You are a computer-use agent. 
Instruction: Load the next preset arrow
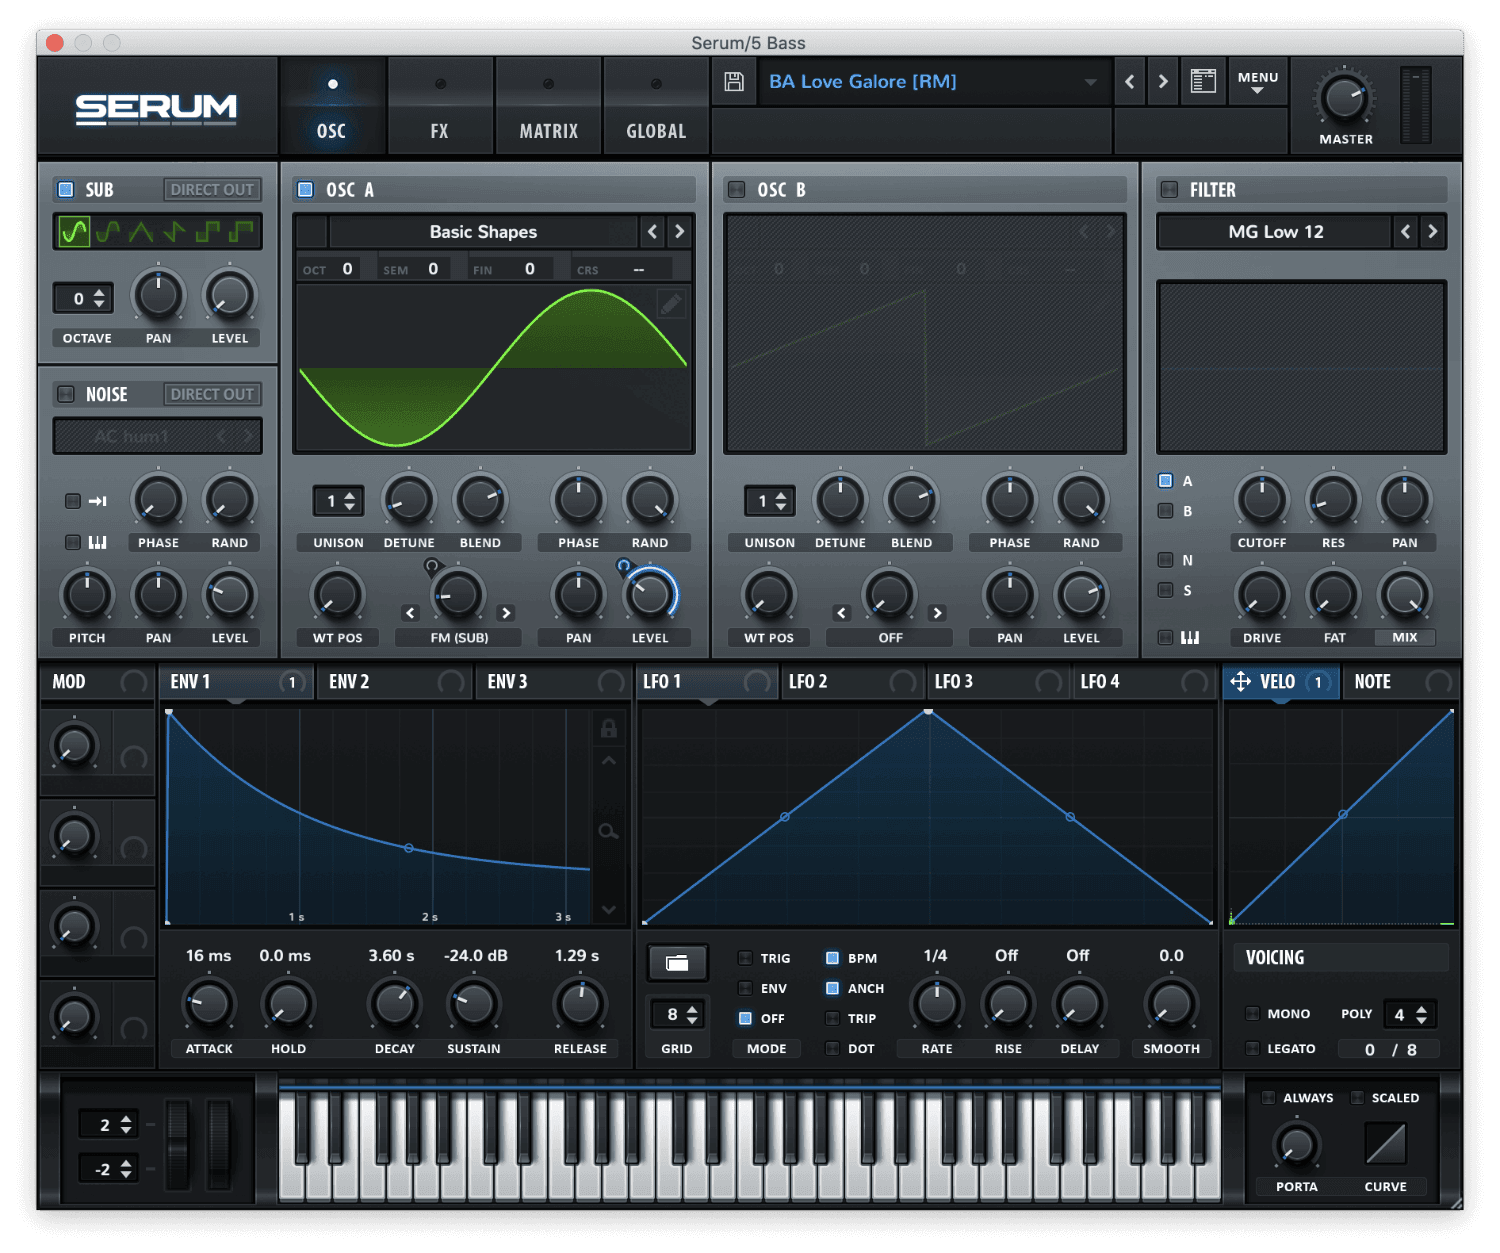1163,82
